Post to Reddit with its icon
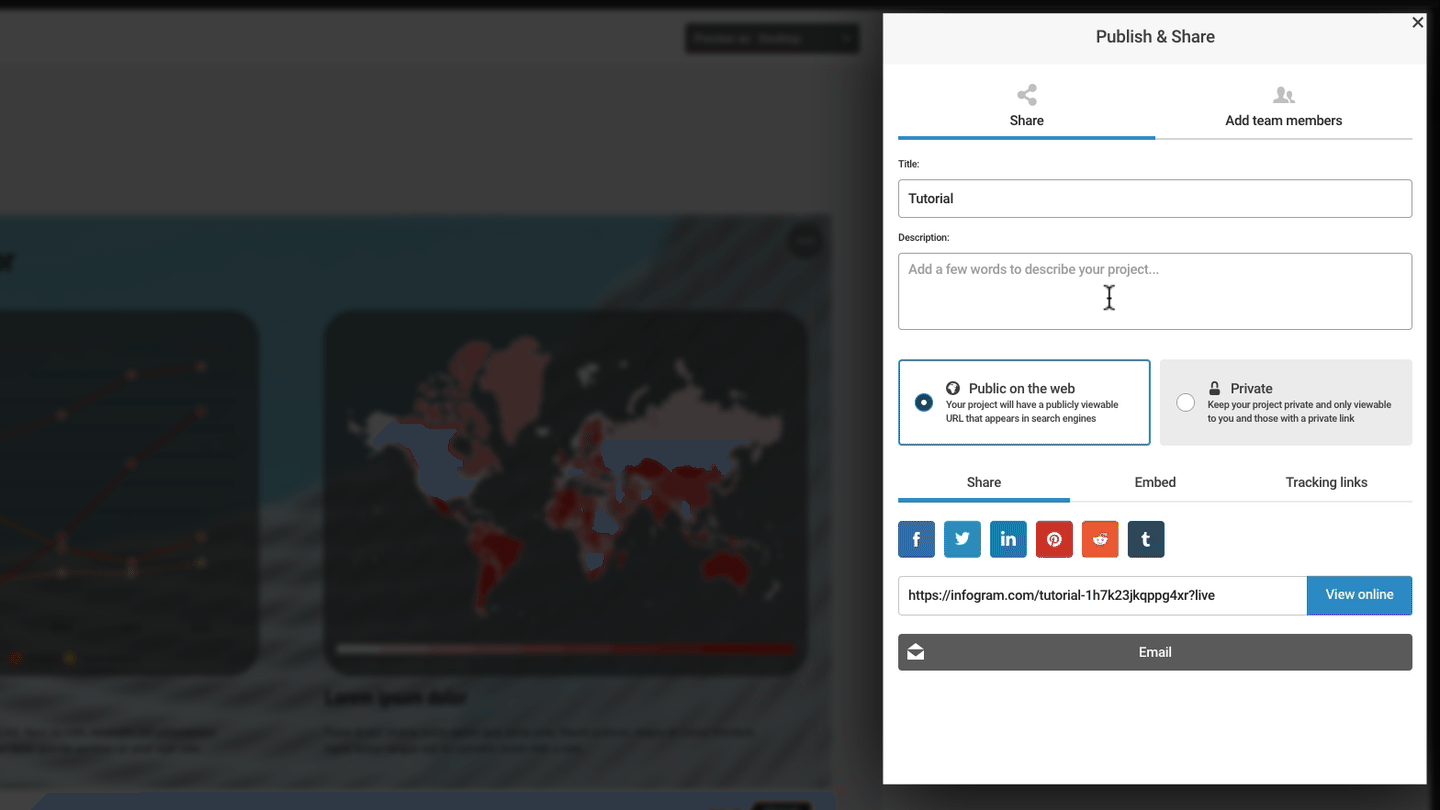The image size is (1440, 810). tap(1100, 539)
